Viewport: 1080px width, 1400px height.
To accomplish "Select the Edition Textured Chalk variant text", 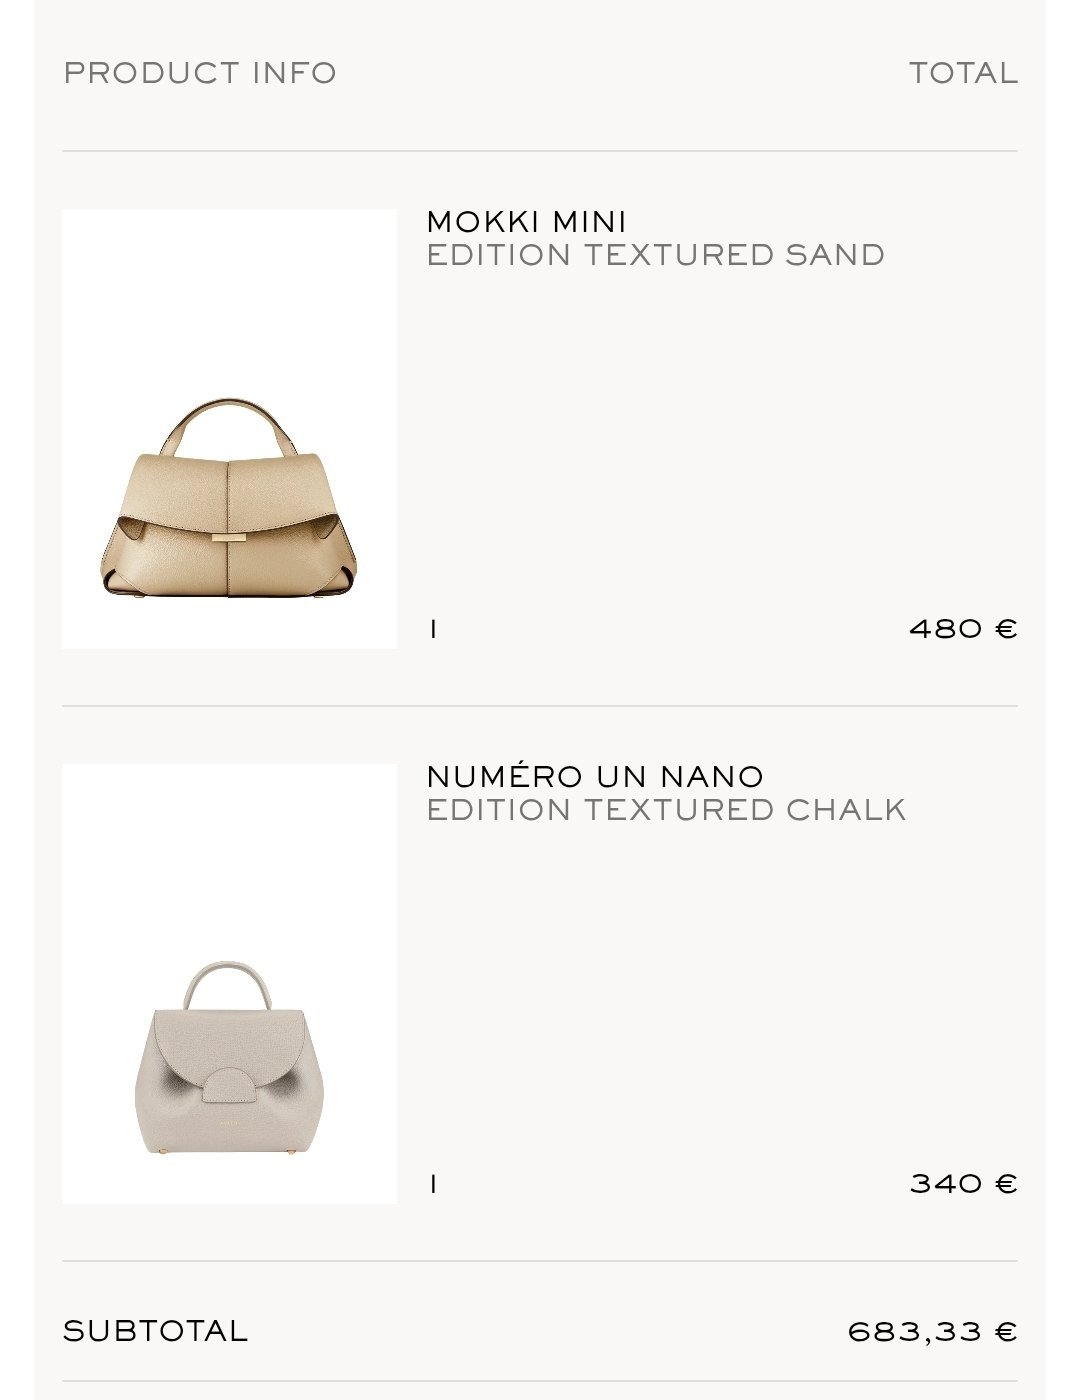I will (666, 810).
